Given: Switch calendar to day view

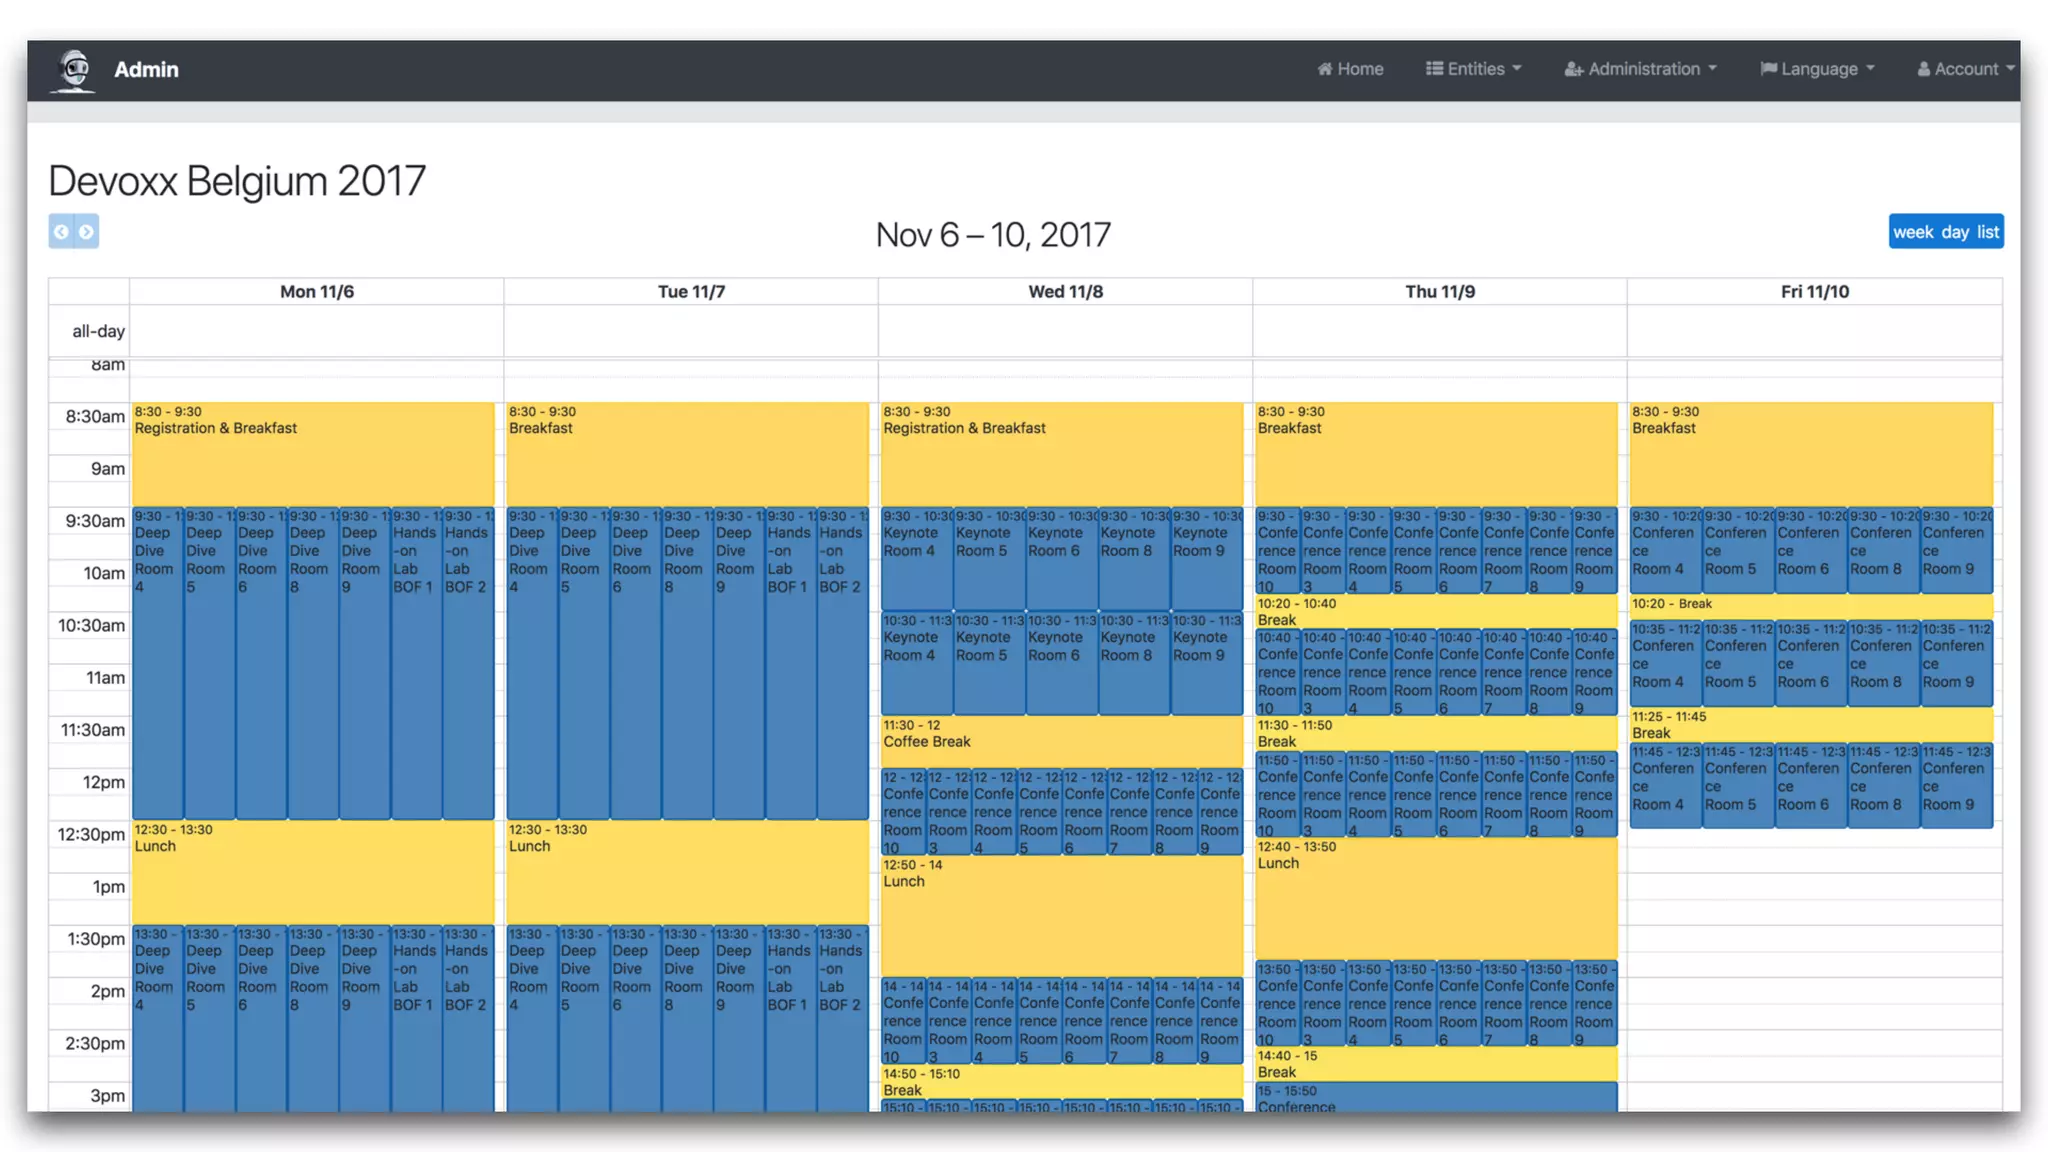Looking at the screenshot, I should [1955, 232].
